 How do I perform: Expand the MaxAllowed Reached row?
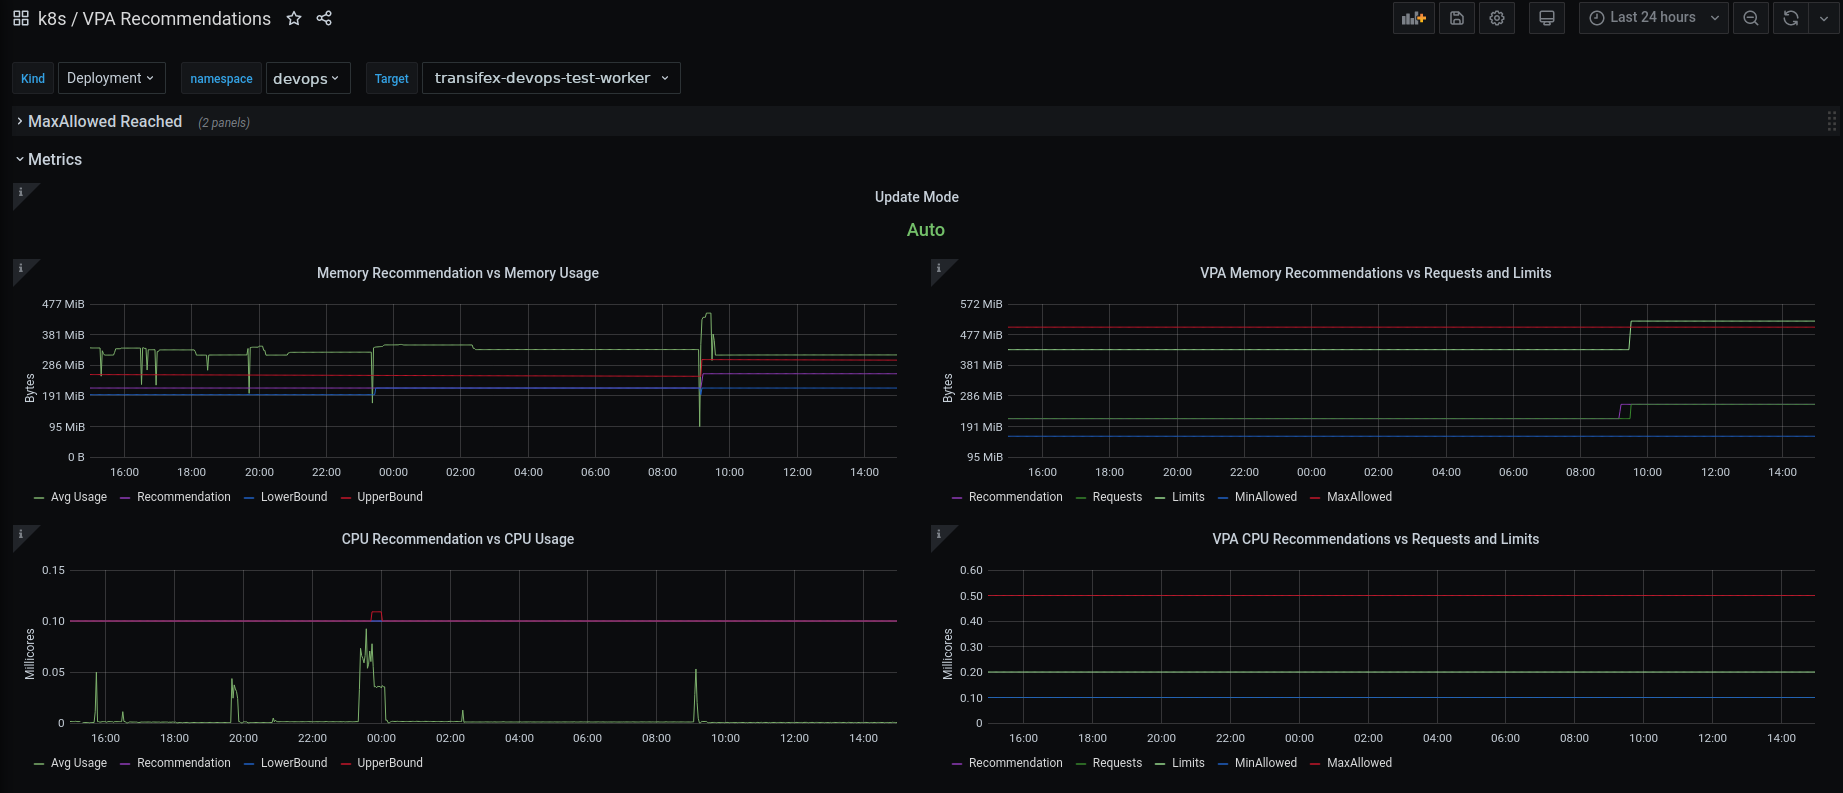click(x=104, y=122)
